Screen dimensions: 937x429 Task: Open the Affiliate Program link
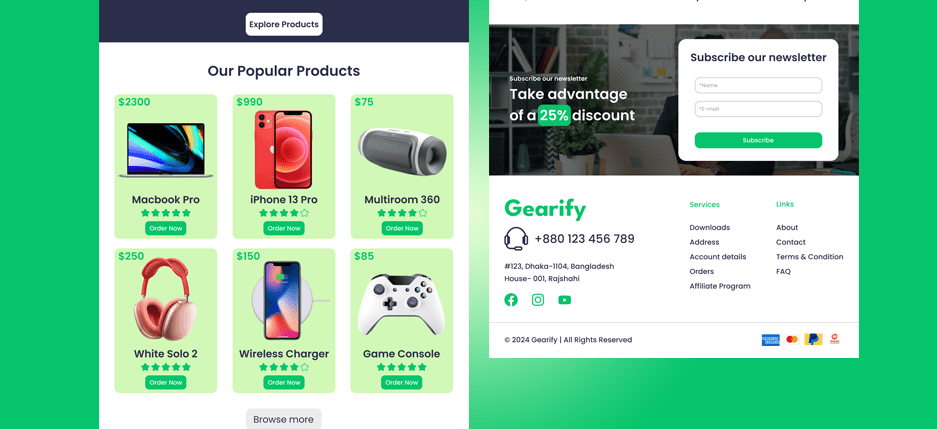(x=719, y=286)
